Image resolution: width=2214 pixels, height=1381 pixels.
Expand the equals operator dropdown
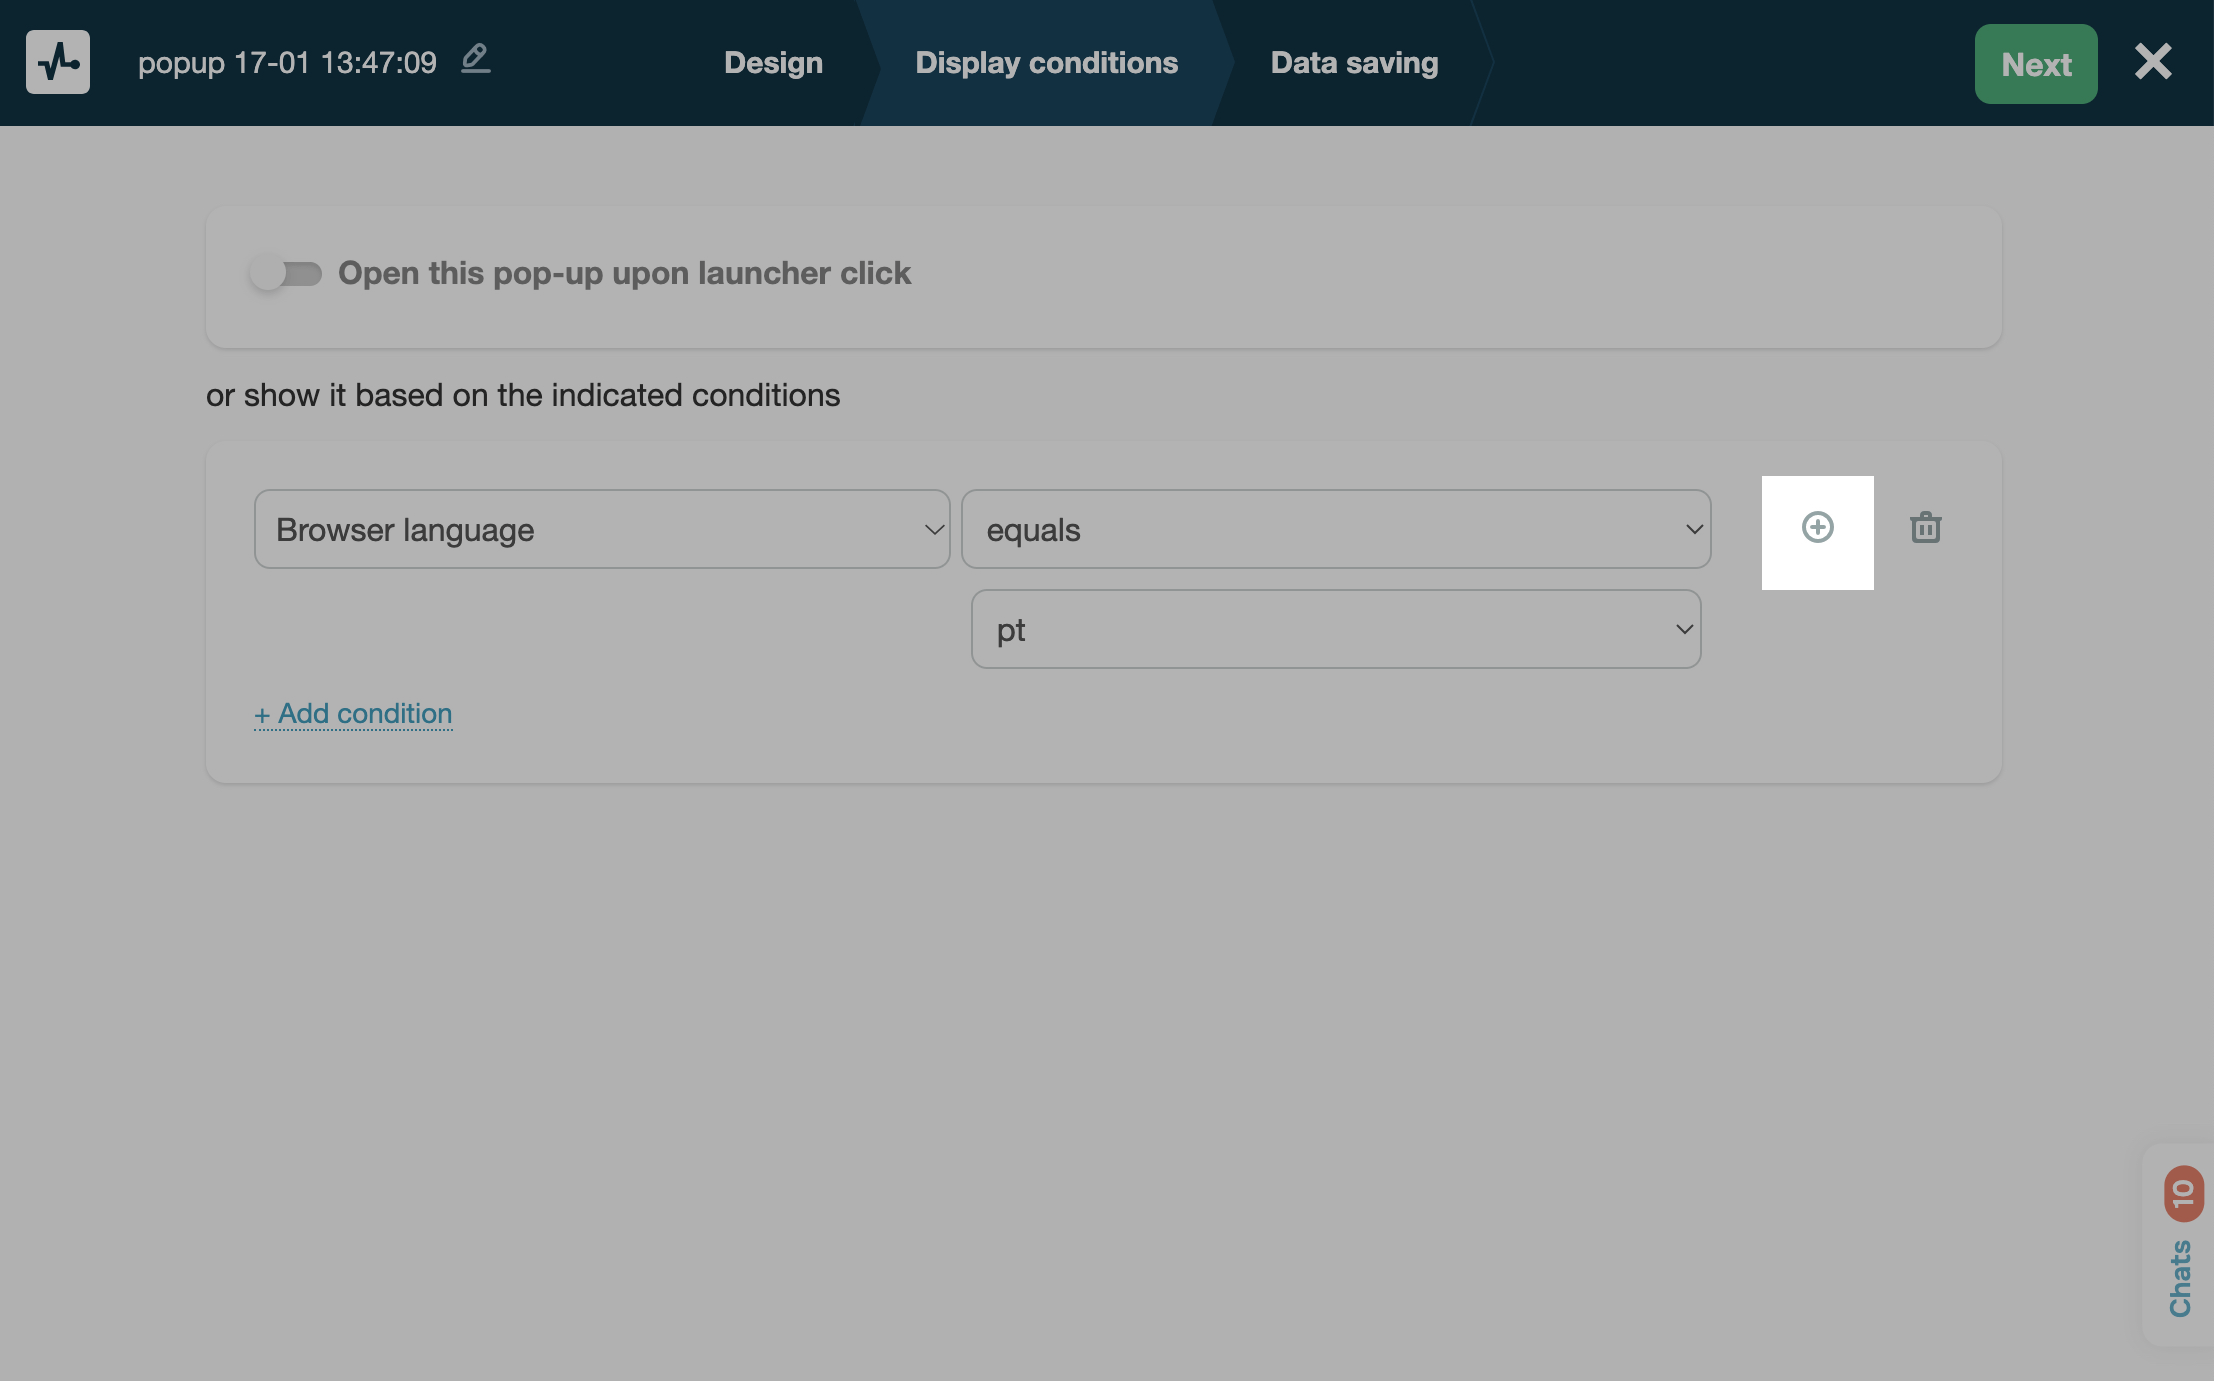click(1335, 529)
